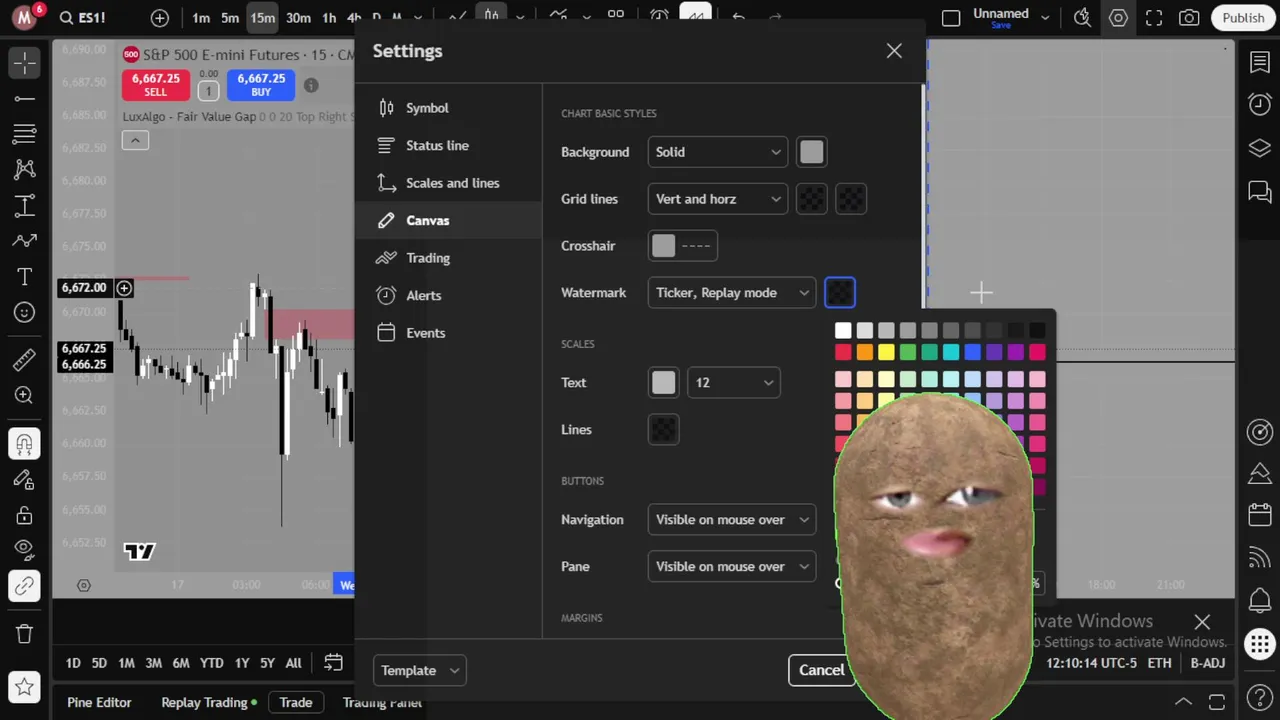
Task: Open the Replay Trading tab
Action: [209, 703]
